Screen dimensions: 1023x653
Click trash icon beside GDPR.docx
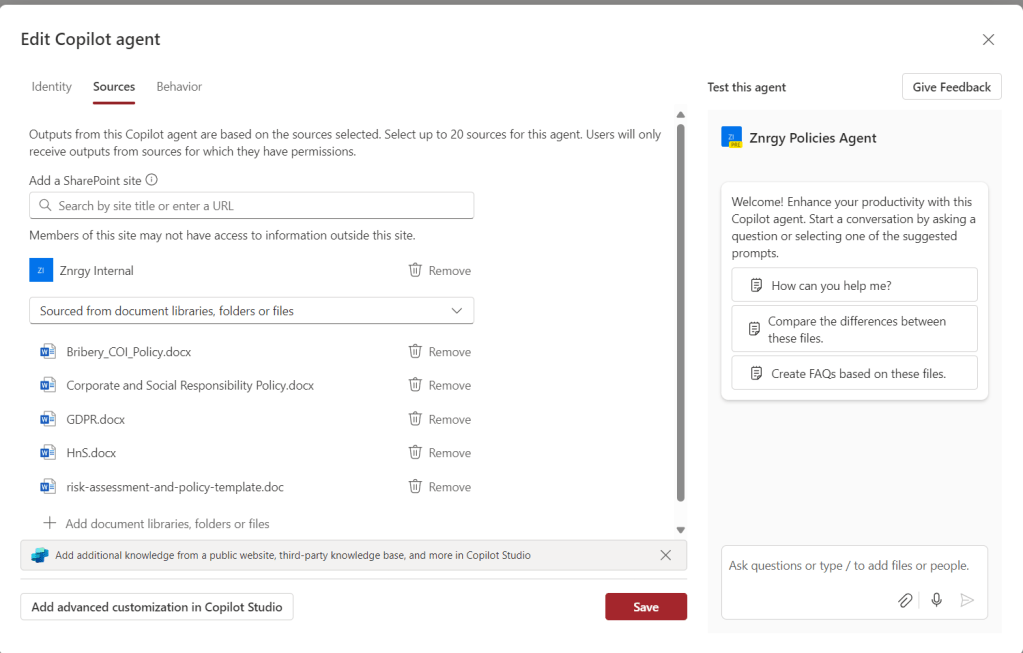coord(415,419)
